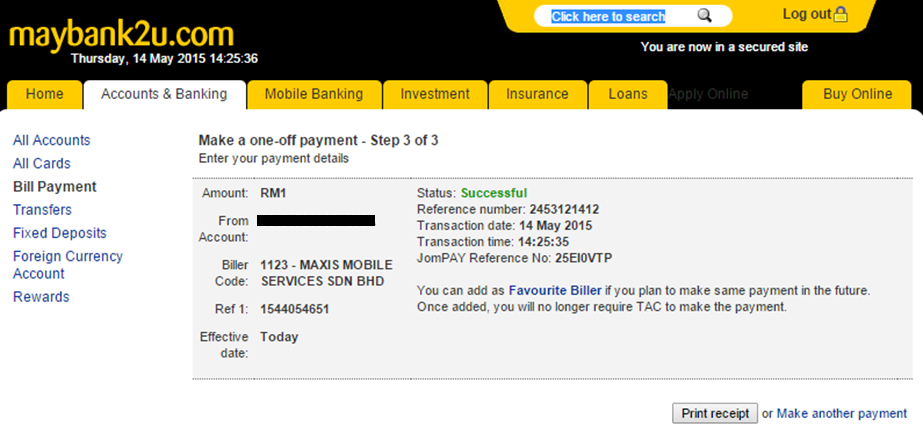Click the heading 'Make a one-off payment - Step 3 of 3'
This screenshot has height=445, width=923.
tap(318, 141)
